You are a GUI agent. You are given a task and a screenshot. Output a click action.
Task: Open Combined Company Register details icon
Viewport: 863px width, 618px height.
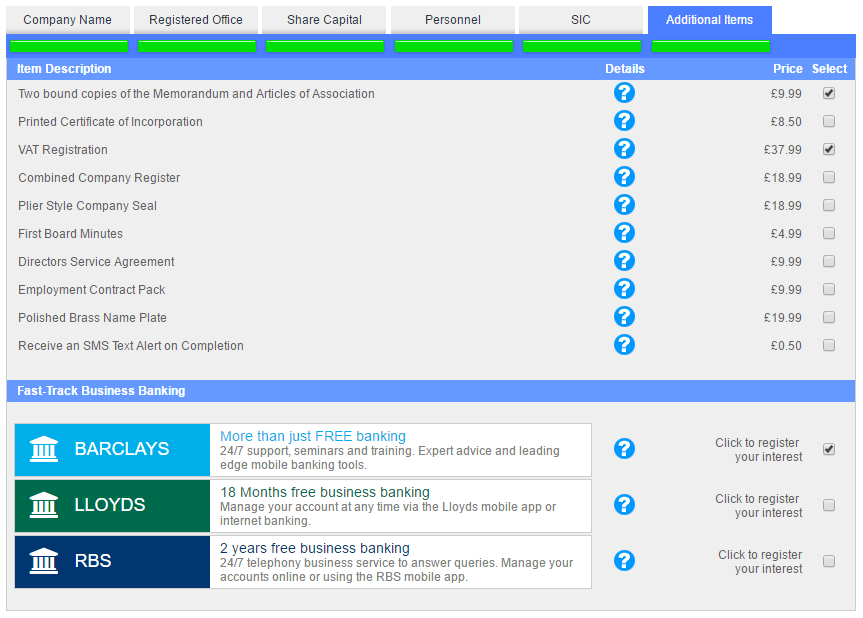(x=624, y=177)
